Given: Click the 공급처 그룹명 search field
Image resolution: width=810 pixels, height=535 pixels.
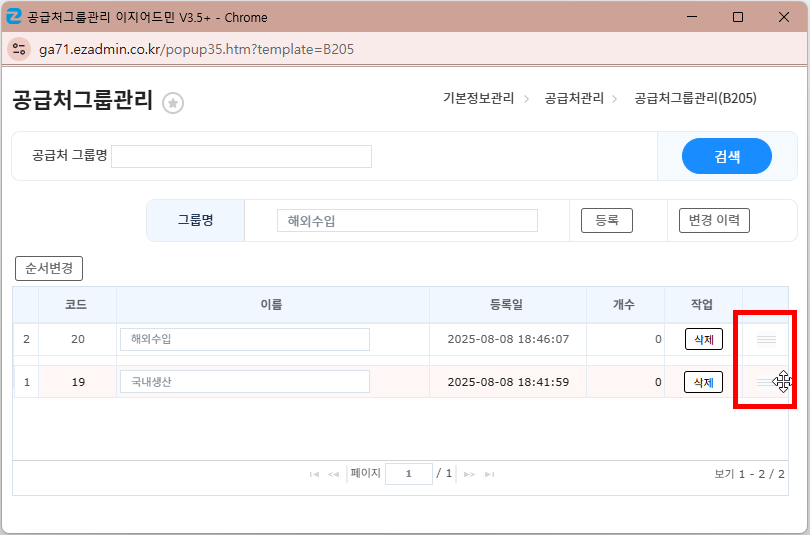Looking at the screenshot, I should (241, 156).
